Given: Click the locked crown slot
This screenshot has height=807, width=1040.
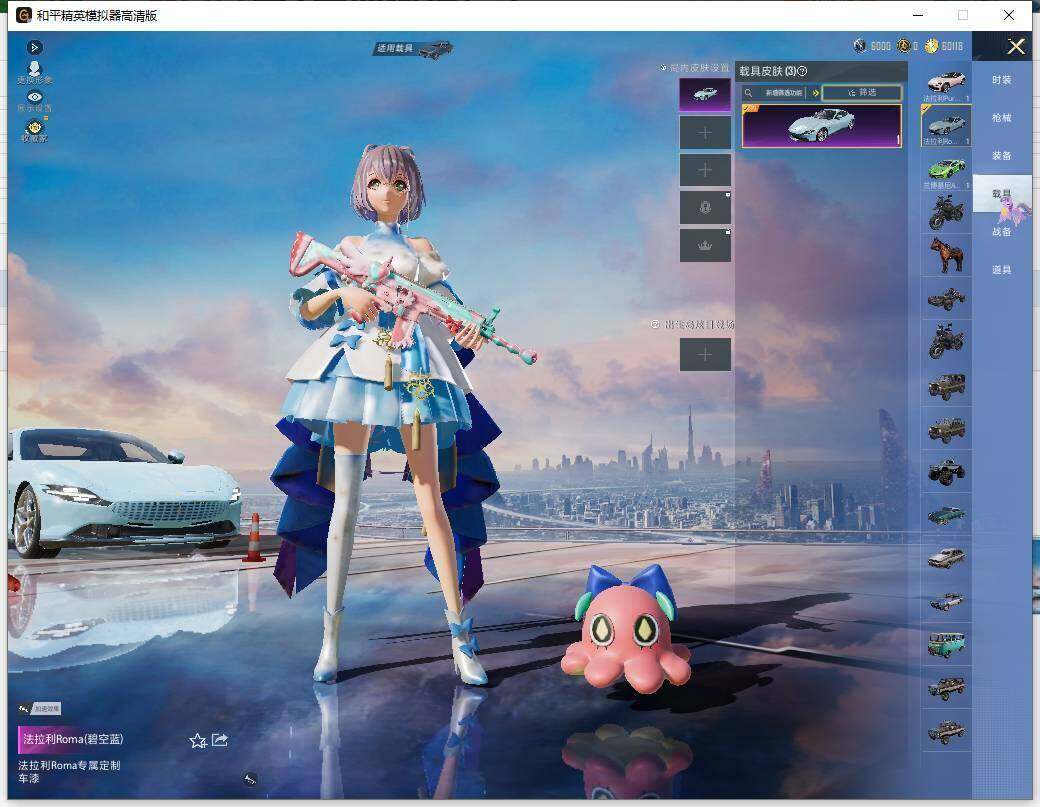Looking at the screenshot, I should pyautogui.click(x=705, y=245).
